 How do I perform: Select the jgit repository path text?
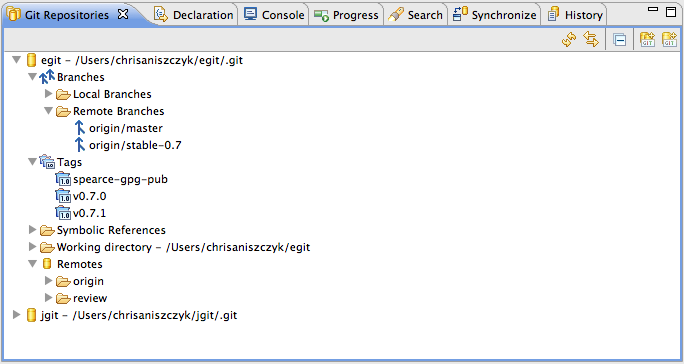click(139, 315)
